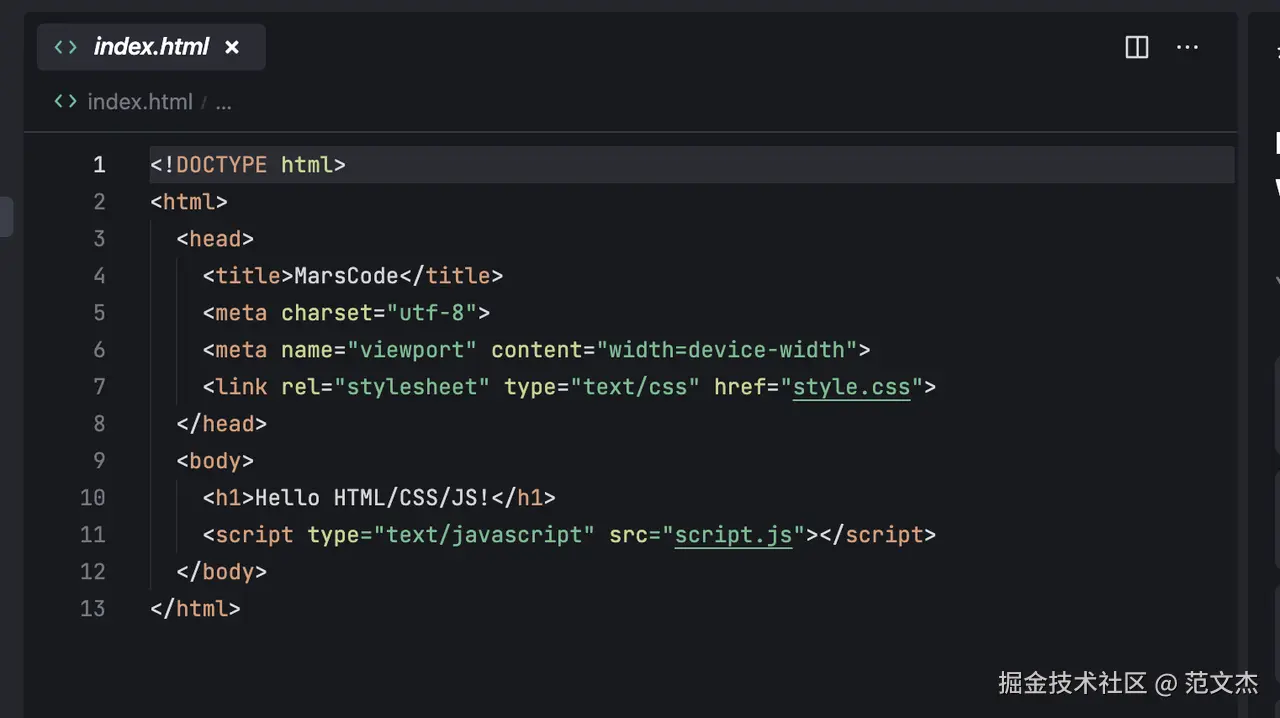Click line number 7 in gutter

pos(98,387)
